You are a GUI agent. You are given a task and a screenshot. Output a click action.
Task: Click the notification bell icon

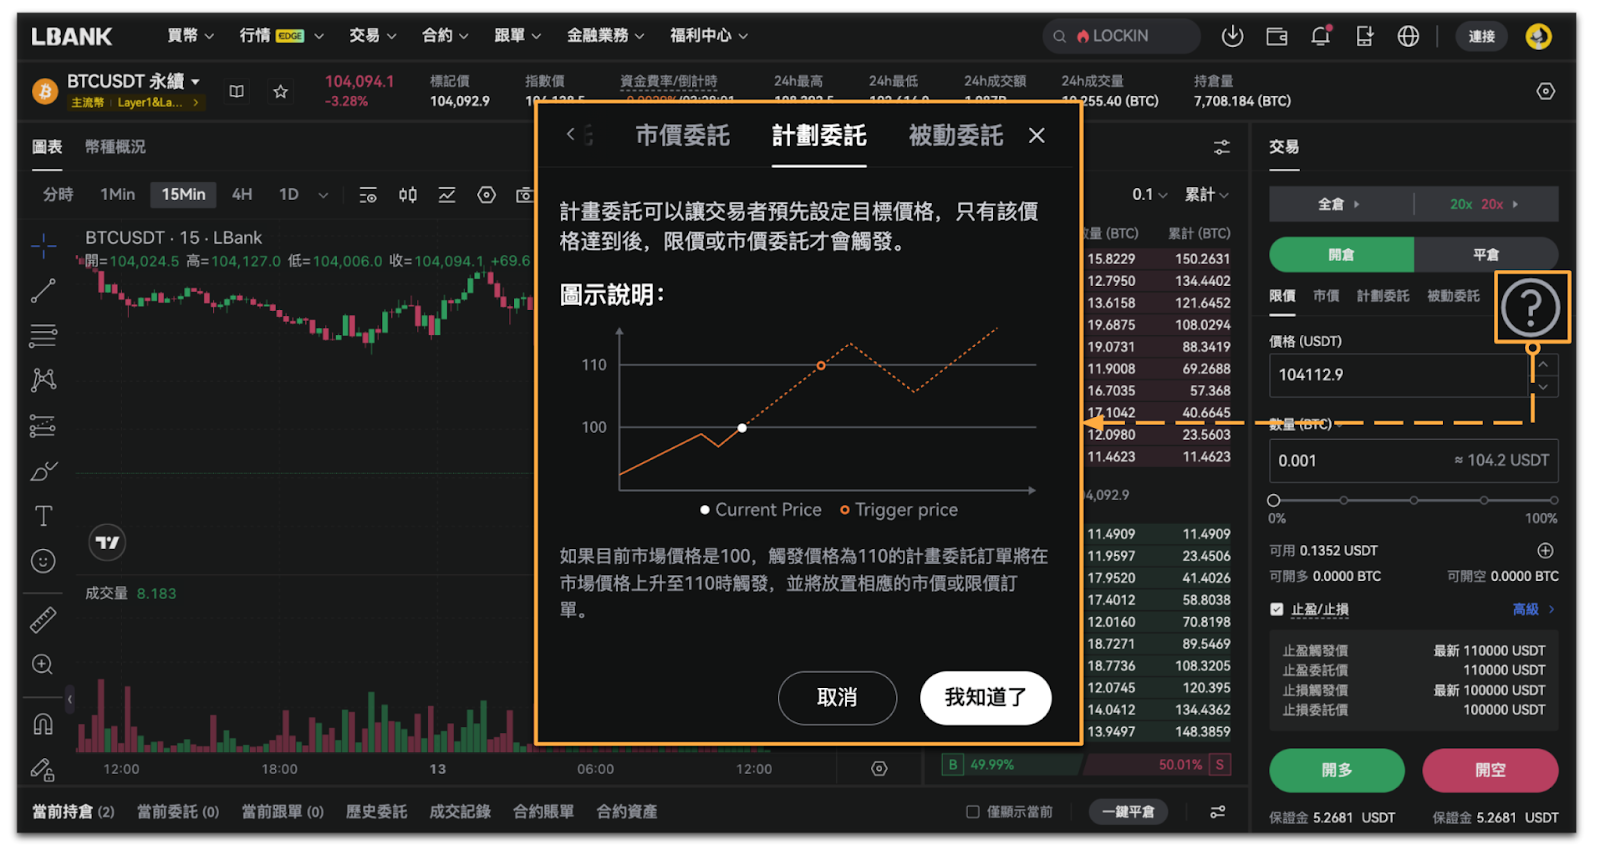[1320, 37]
